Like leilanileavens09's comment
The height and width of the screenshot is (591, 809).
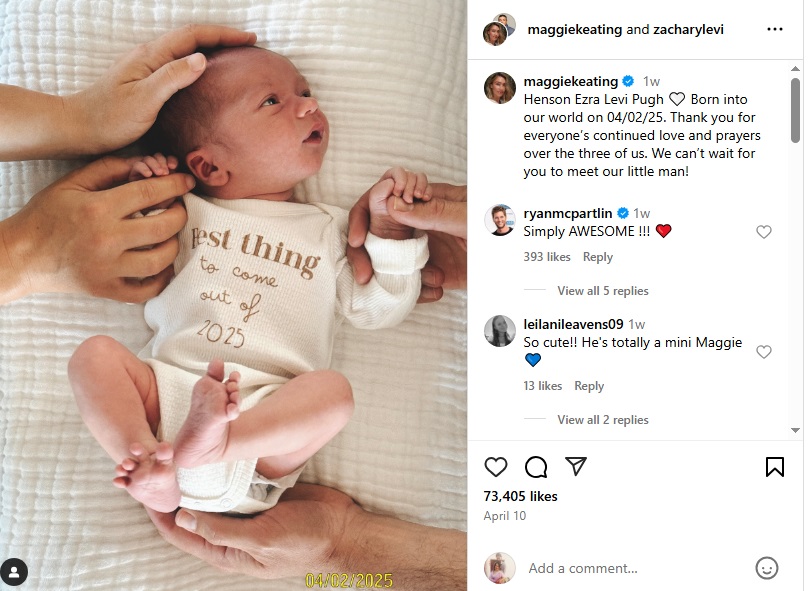(x=764, y=352)
